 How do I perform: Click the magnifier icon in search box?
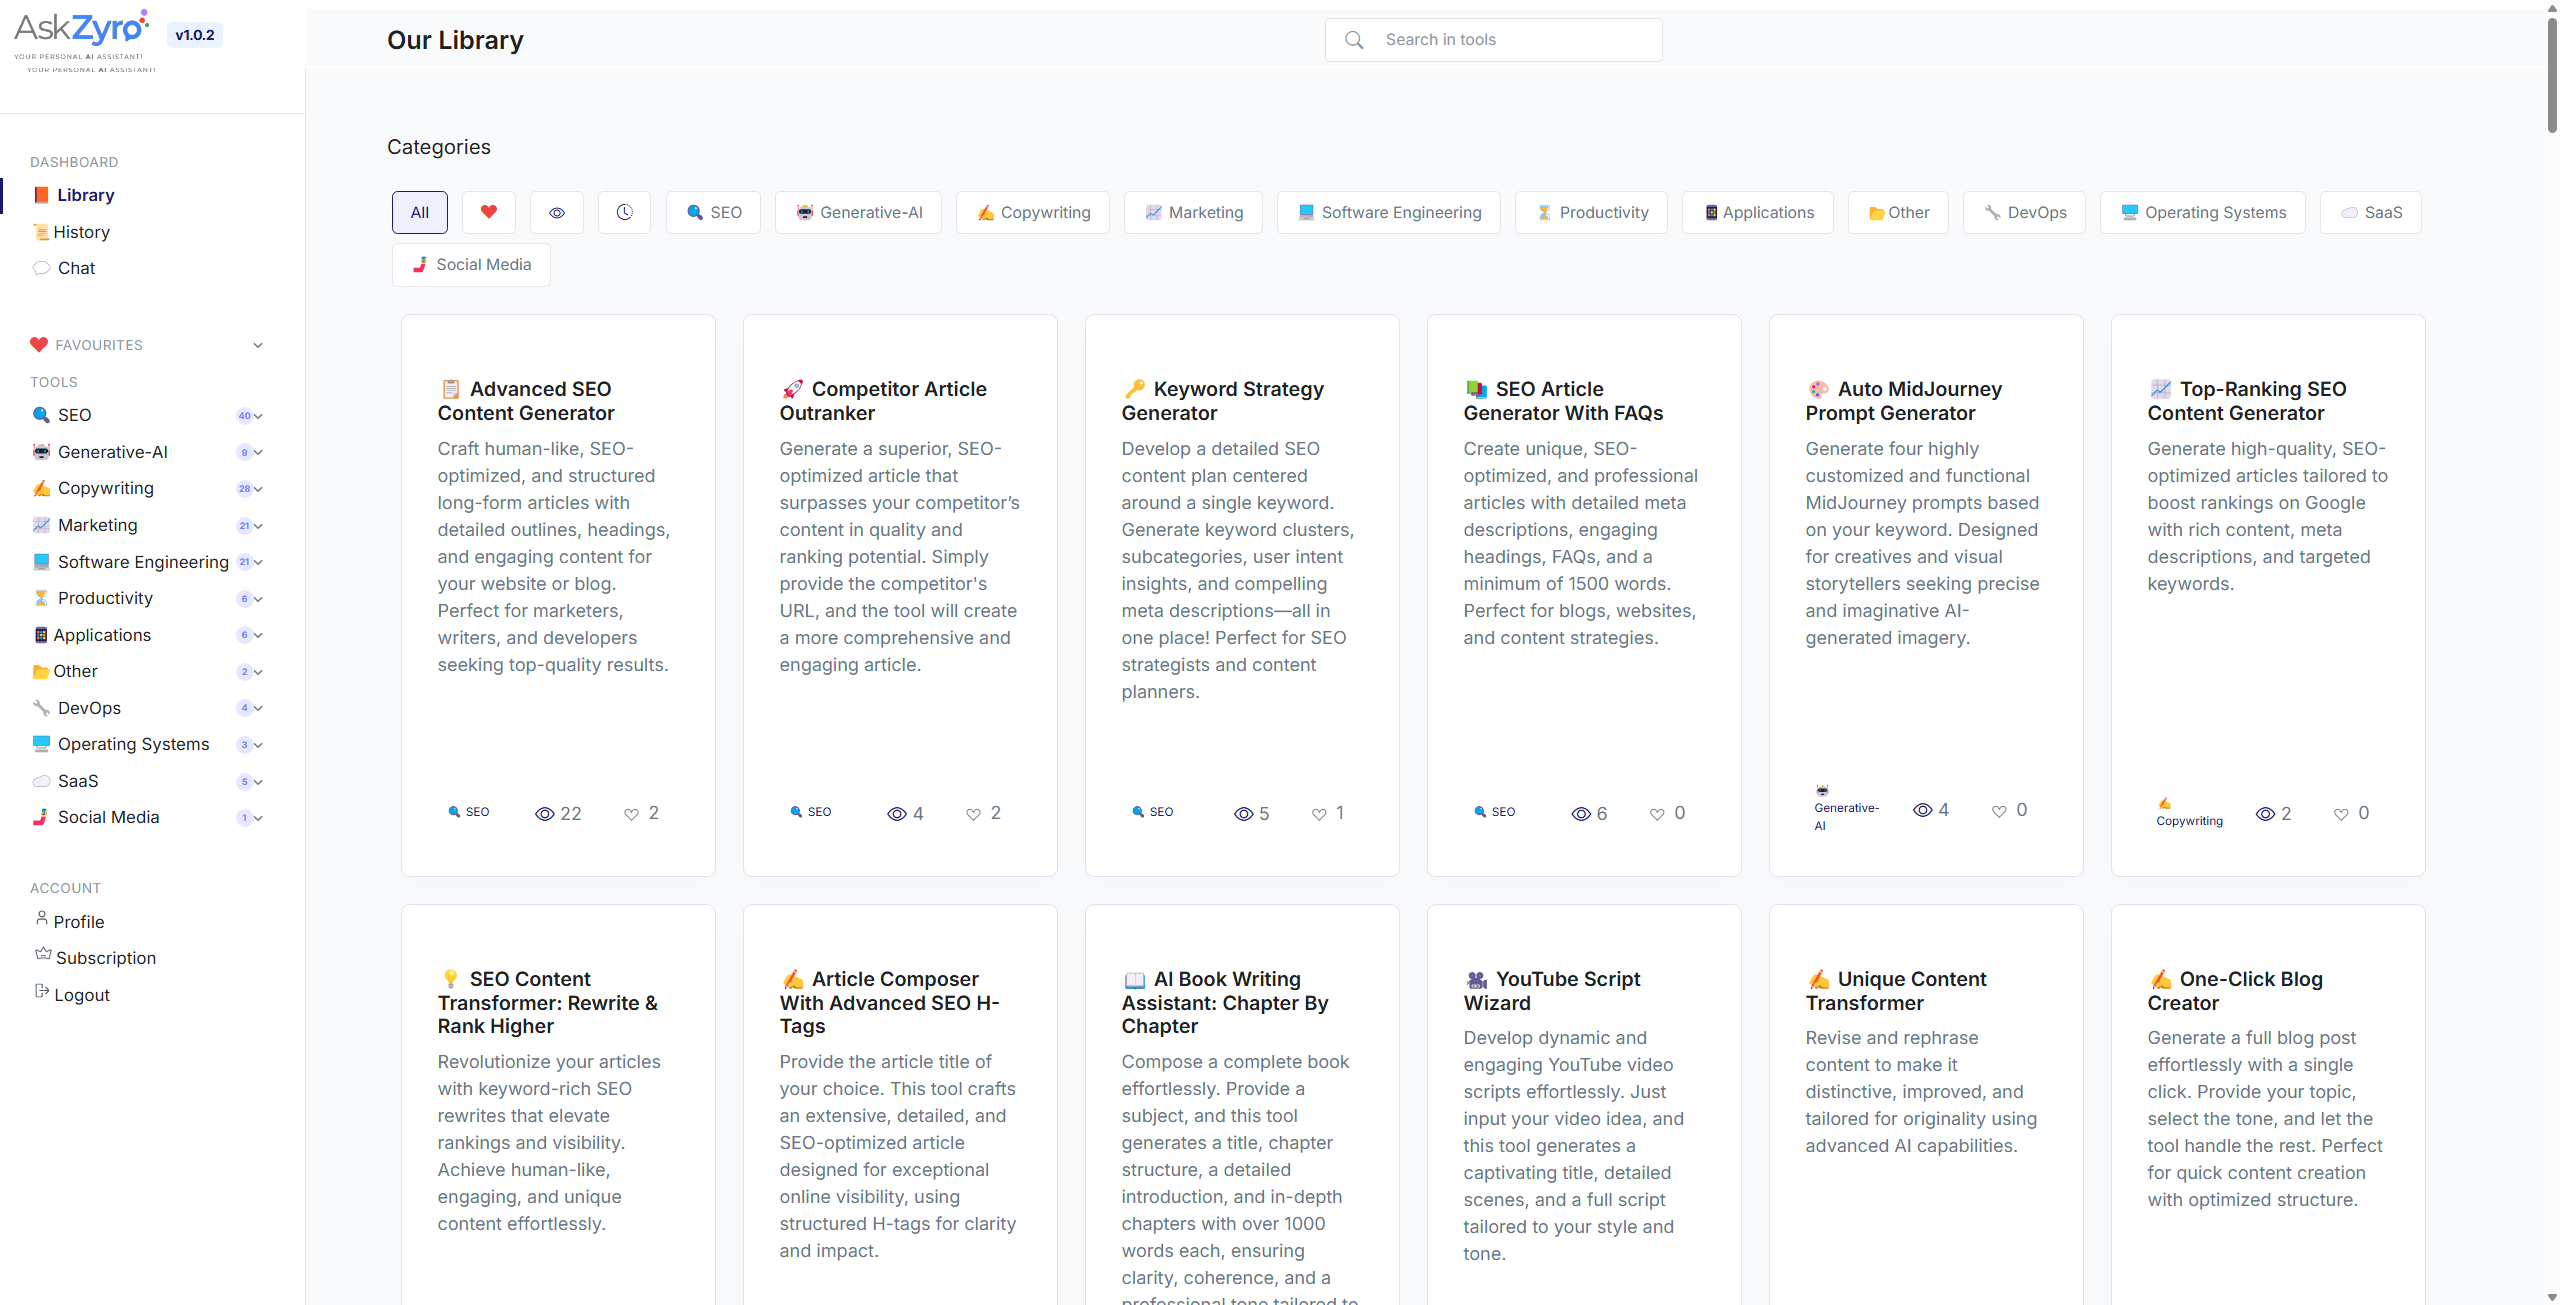point(1354,40)
